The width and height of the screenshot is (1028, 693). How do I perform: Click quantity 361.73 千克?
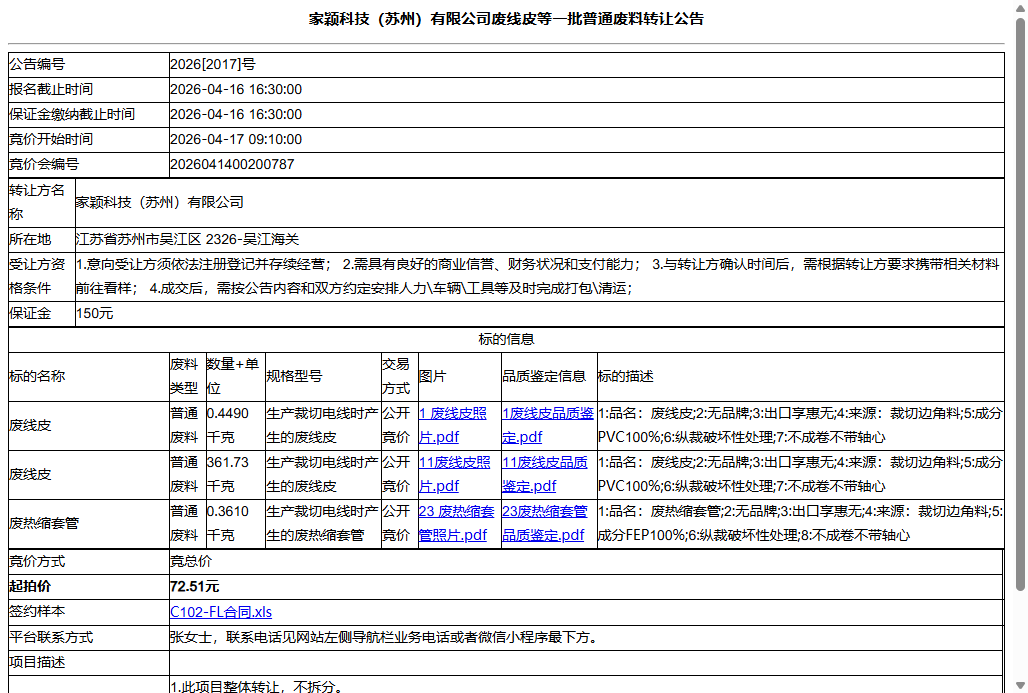[x=227, y=474]
